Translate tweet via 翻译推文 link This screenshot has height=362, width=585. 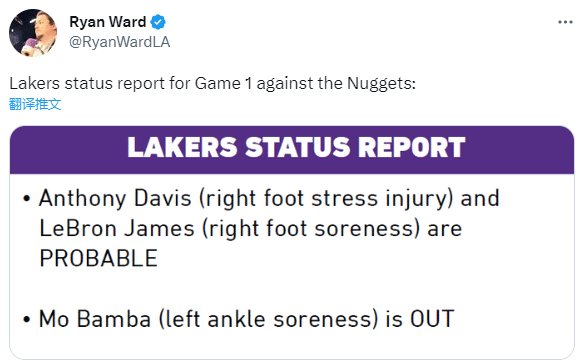35,104
